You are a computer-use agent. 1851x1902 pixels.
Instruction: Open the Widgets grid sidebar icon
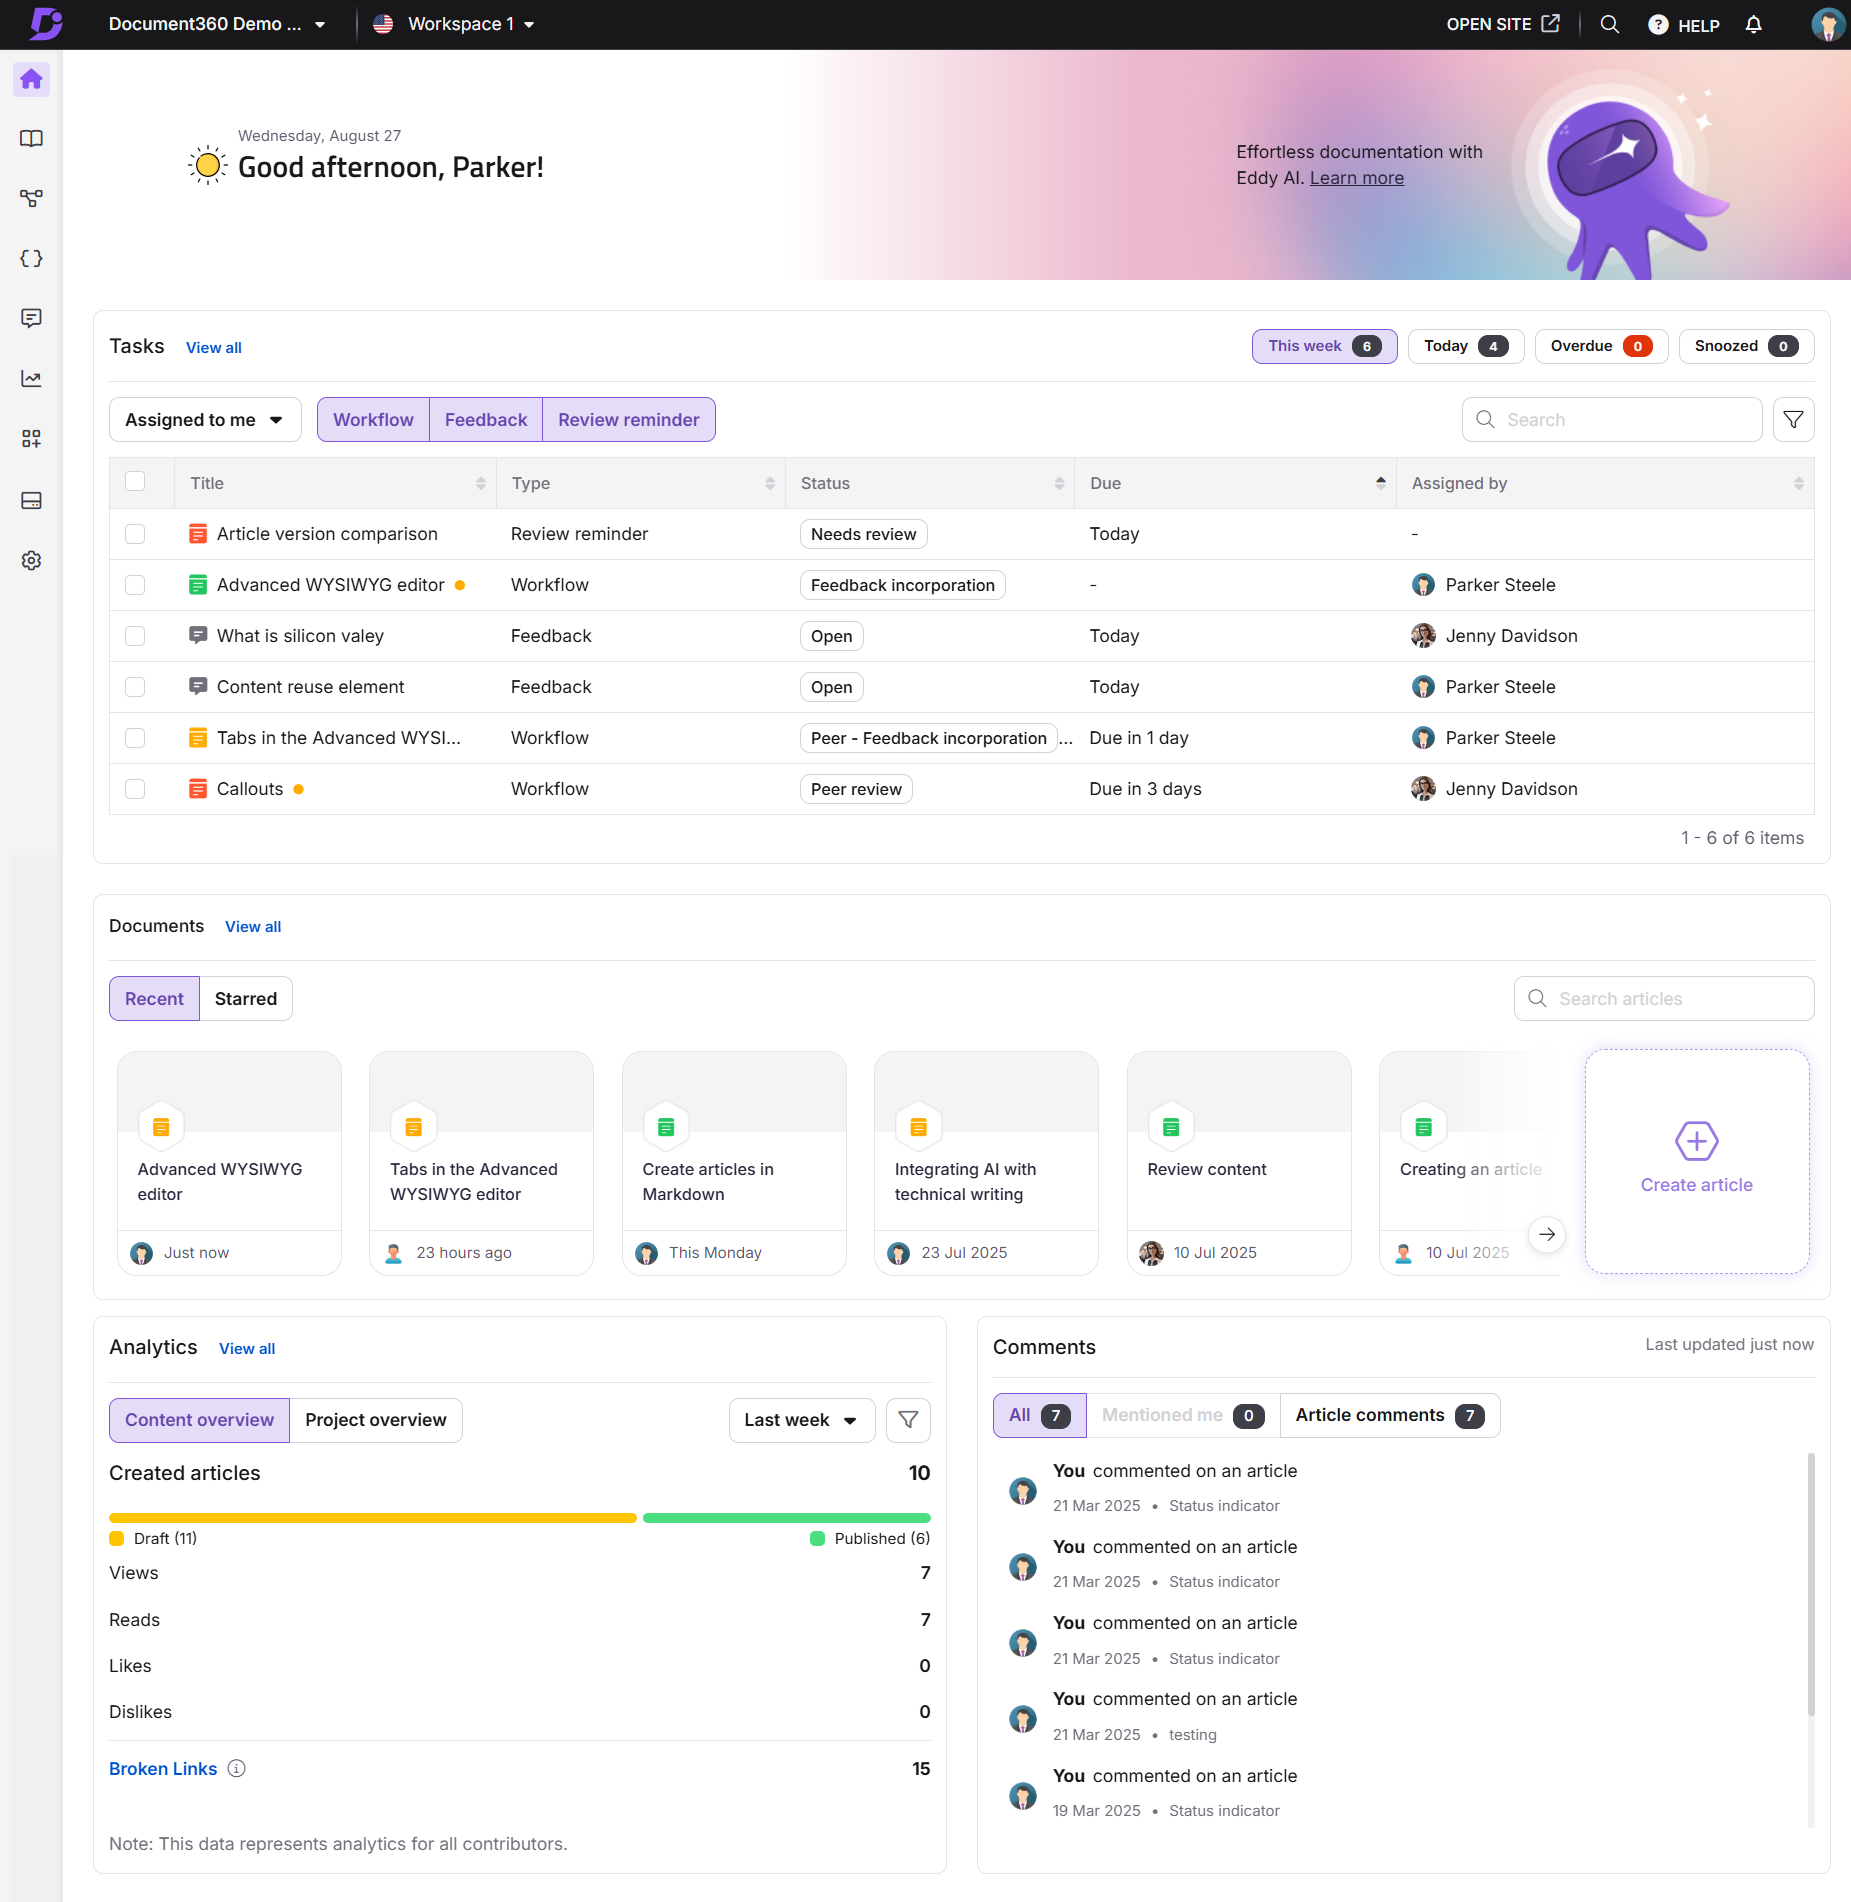click(x=31, y=439)
